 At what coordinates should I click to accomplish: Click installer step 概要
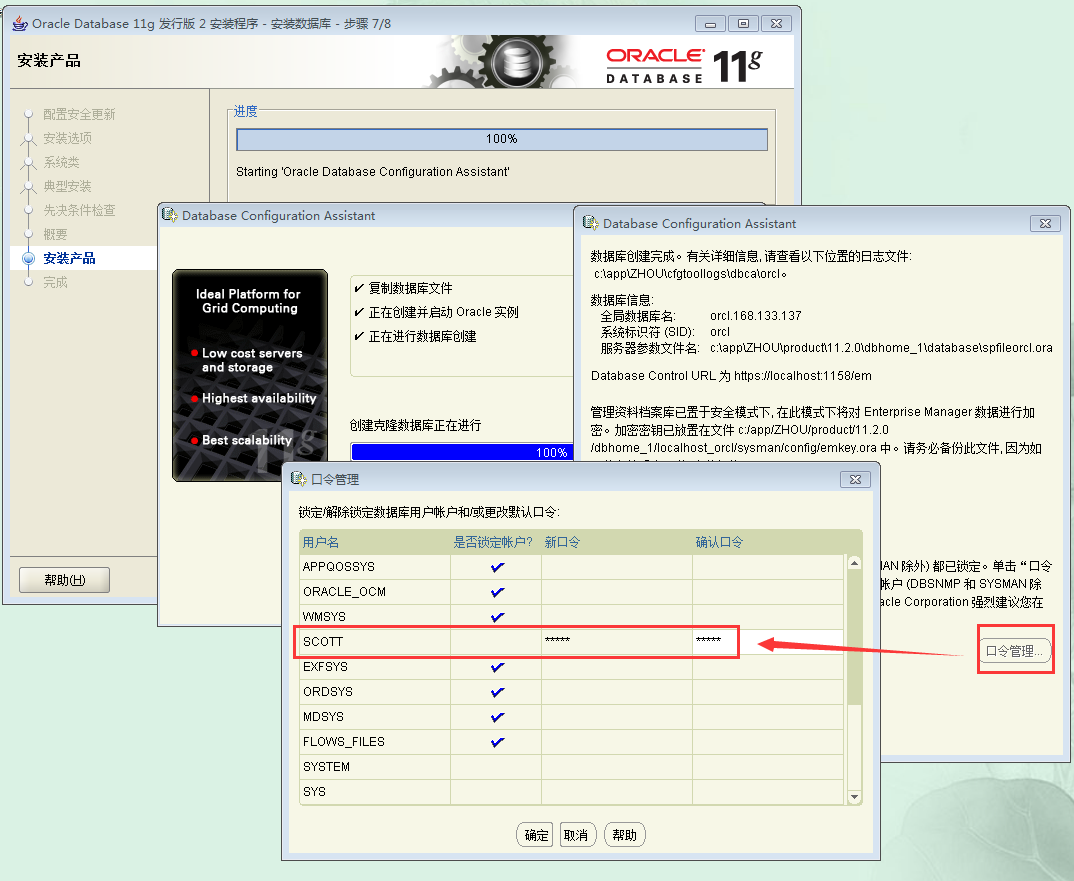(x=55, y=234)
